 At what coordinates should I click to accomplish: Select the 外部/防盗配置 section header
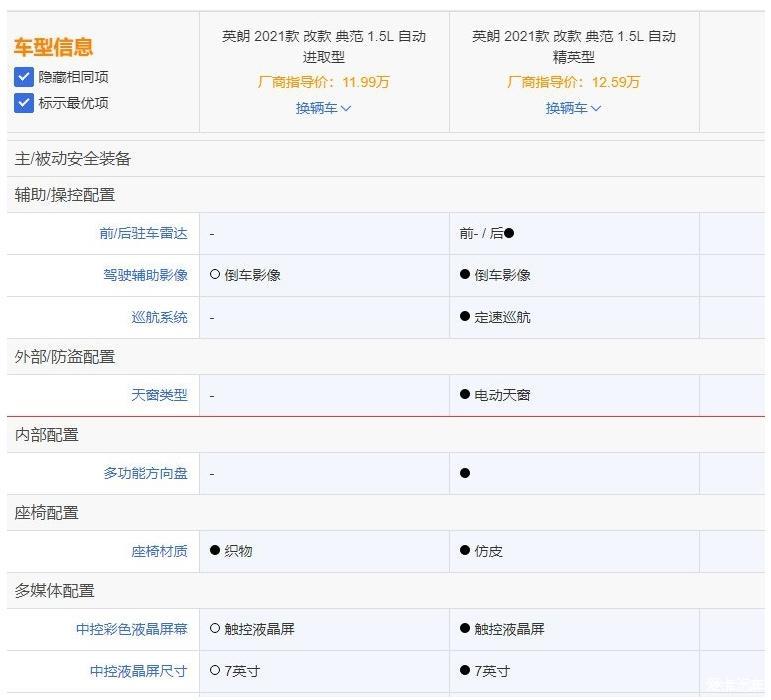(x=386, y=357)
